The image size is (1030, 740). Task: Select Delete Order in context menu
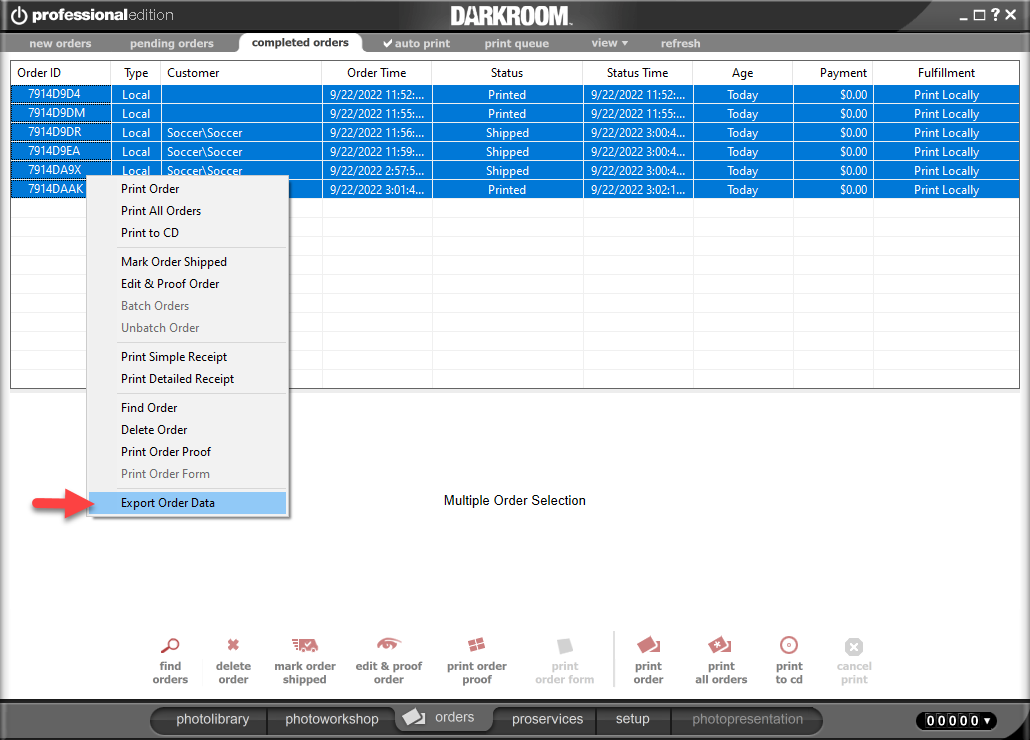click(x=188, y=429)
